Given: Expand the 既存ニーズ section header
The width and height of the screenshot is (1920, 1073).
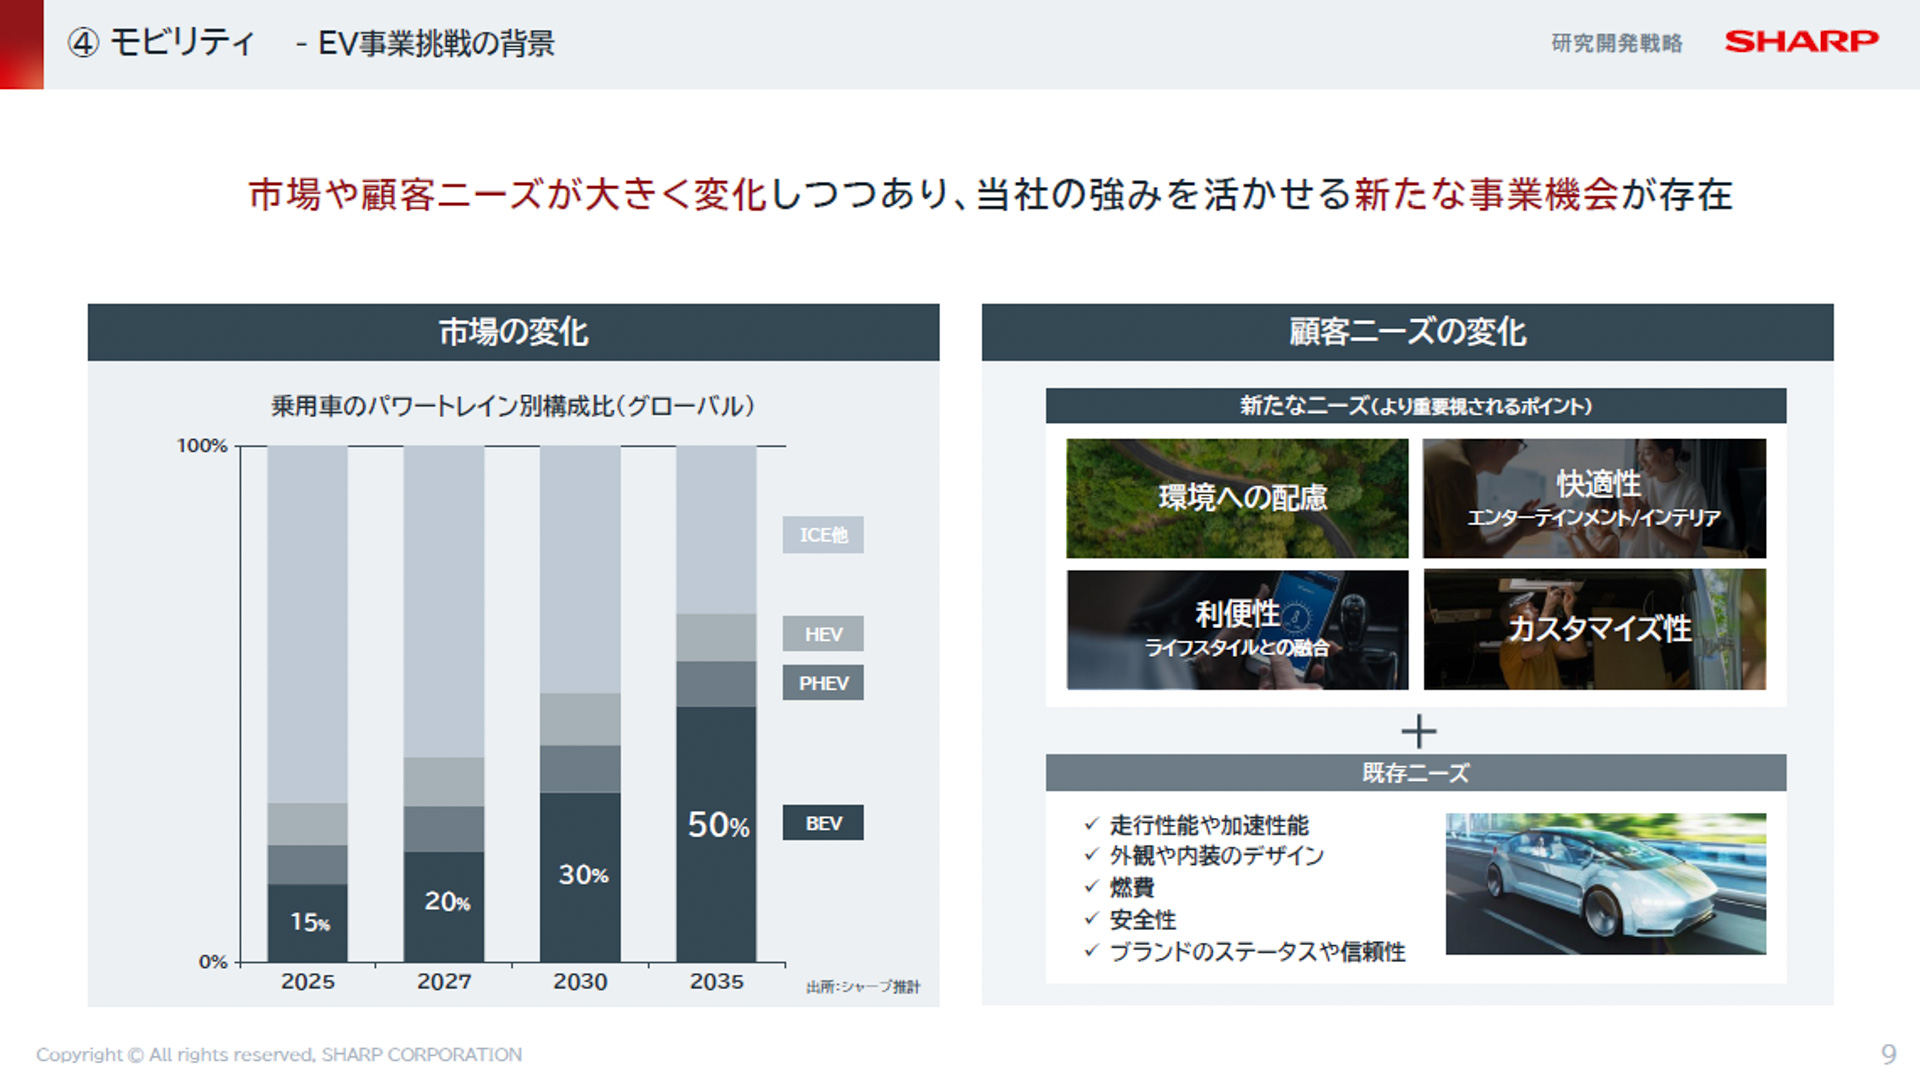Looking at the screenshot, I should coord(1416,771).
